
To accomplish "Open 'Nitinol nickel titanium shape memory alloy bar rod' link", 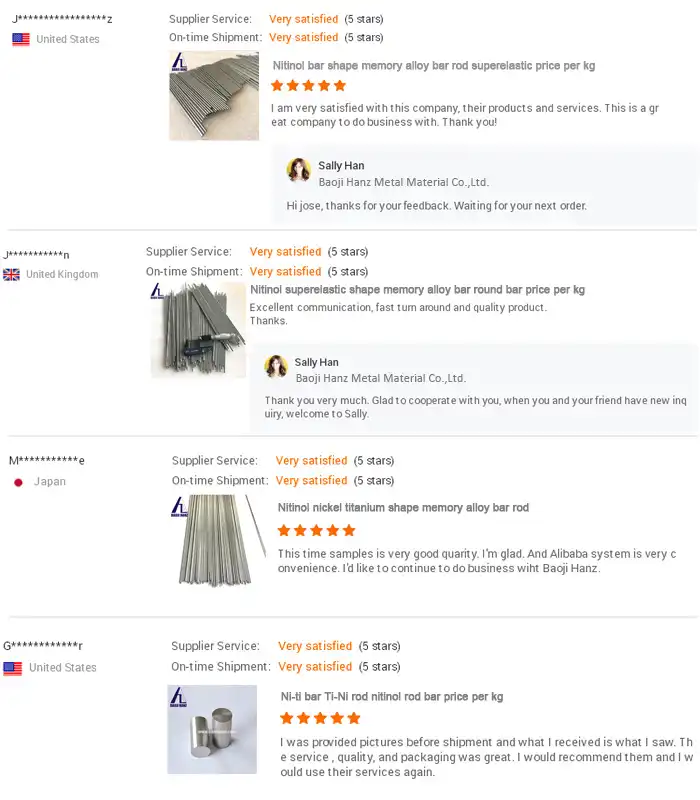I will pos(403,508).
